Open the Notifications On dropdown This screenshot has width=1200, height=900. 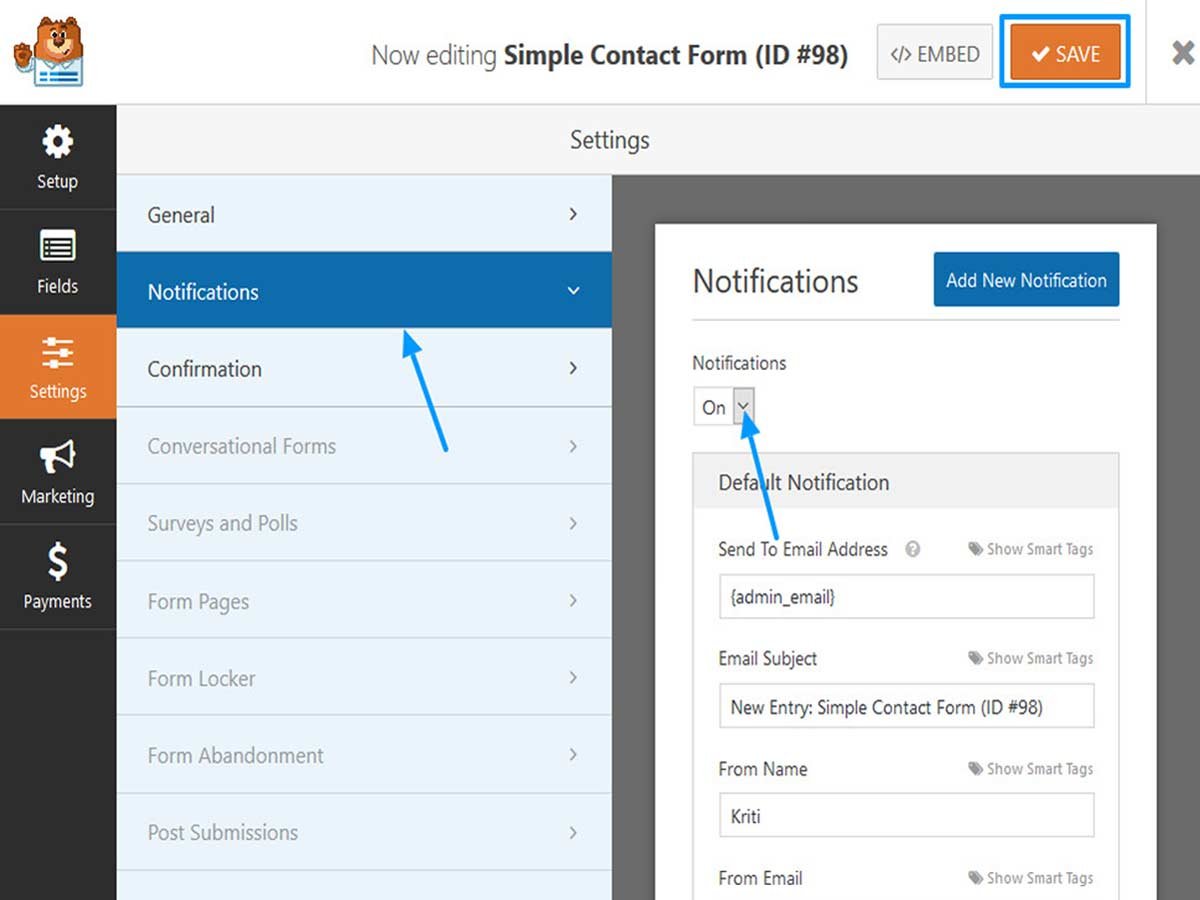[x=724, y=407]
